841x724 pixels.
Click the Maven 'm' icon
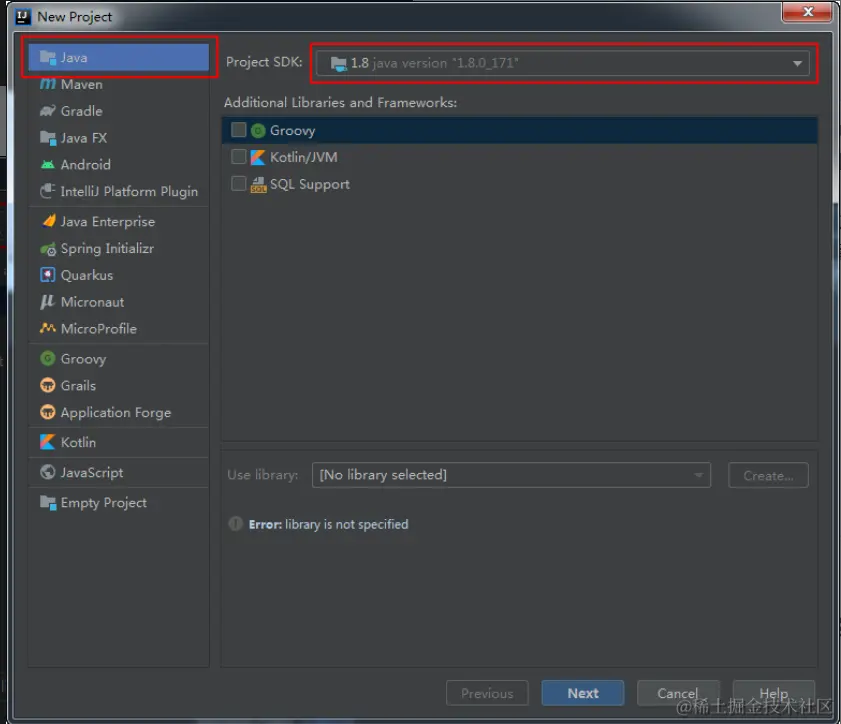click(48, 84)
